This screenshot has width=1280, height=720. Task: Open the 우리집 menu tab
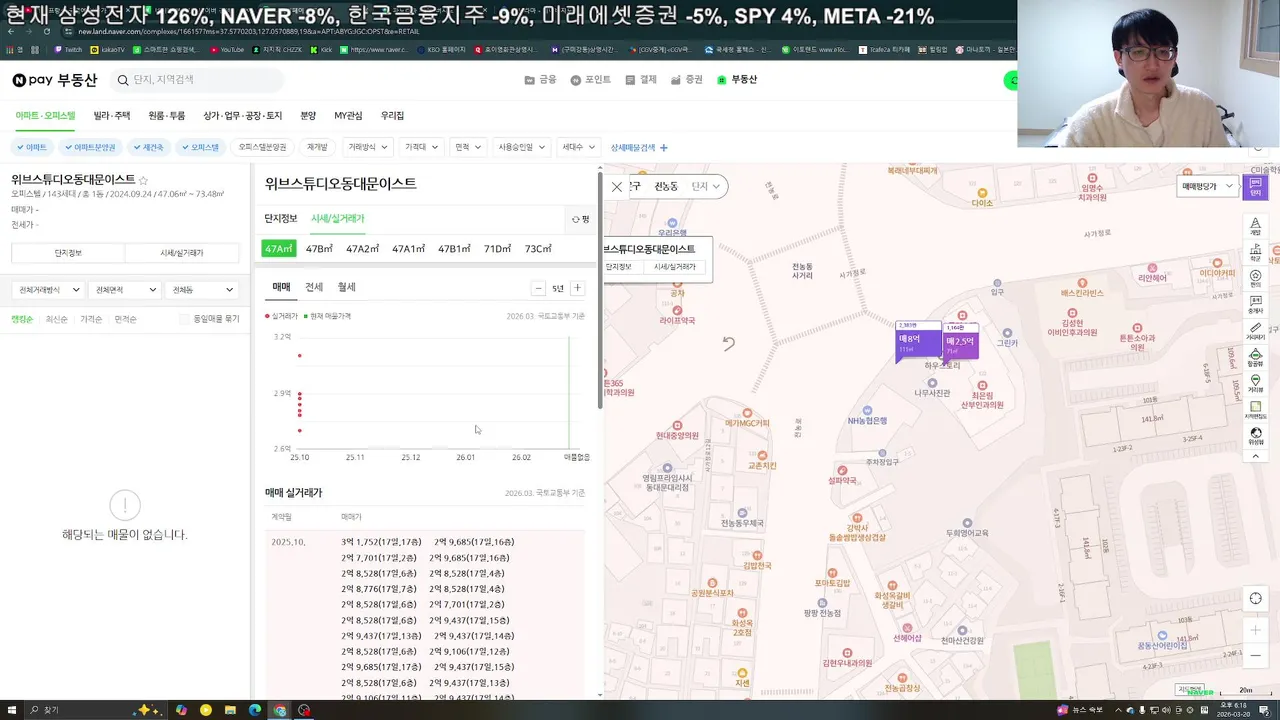tap(392, 116)
